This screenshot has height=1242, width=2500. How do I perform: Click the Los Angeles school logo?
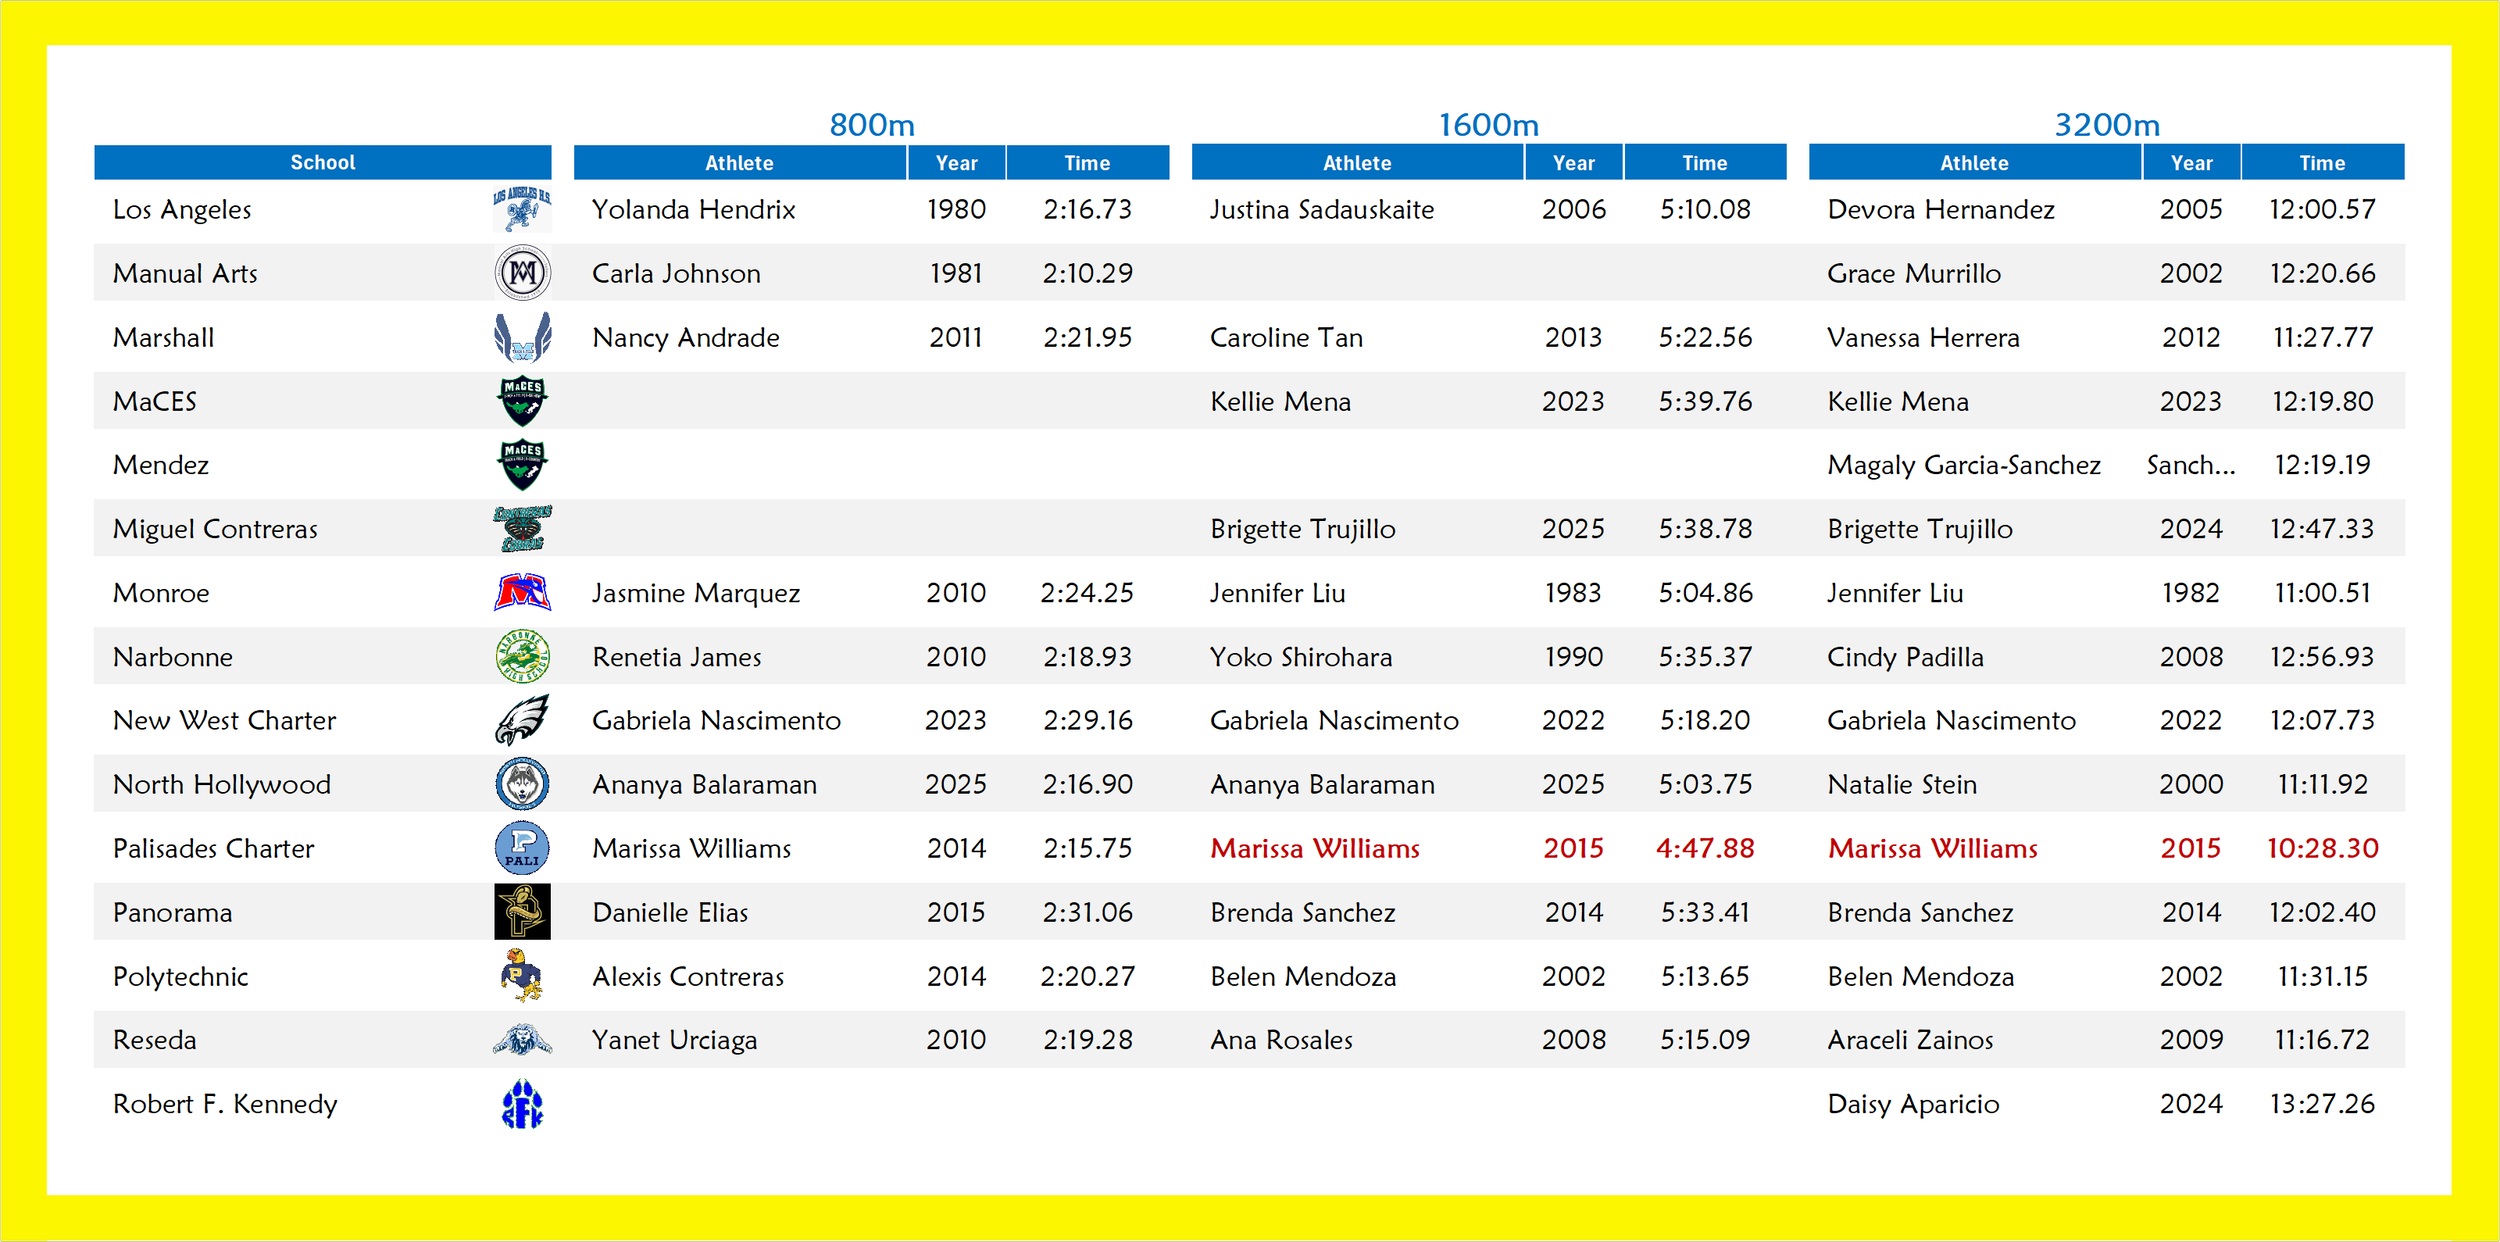(522, 209)
